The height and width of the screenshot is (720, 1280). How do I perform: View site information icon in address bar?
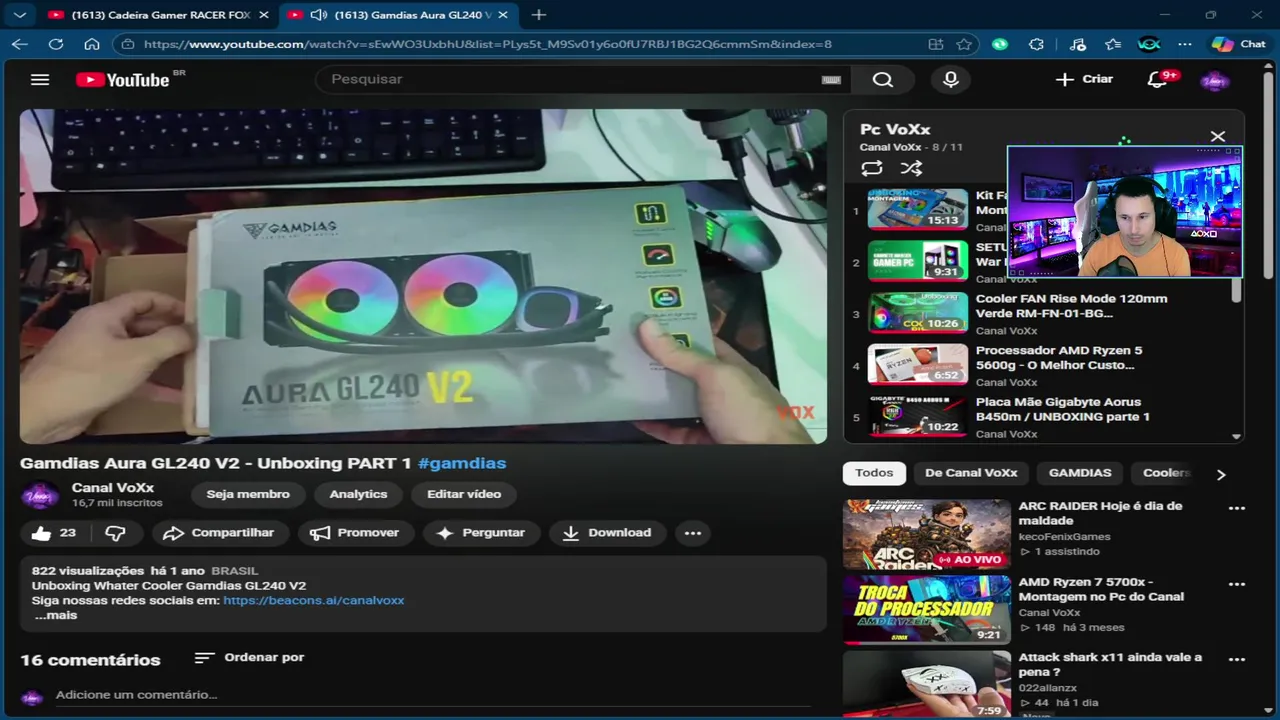pos(127,44)
